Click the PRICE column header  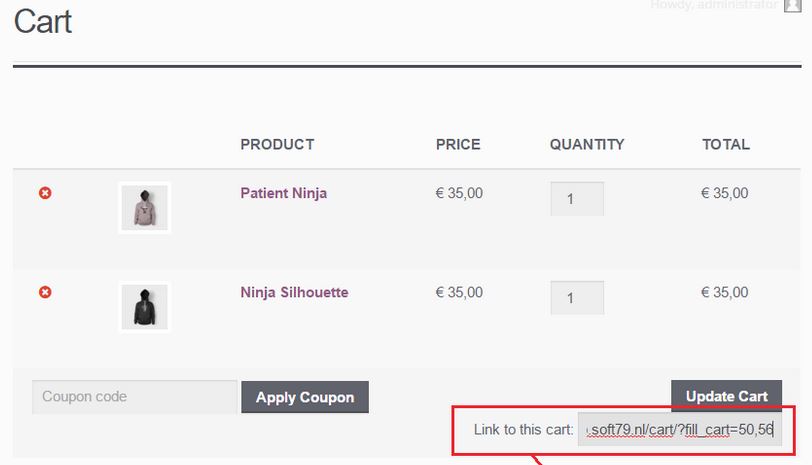click(458, 144)
